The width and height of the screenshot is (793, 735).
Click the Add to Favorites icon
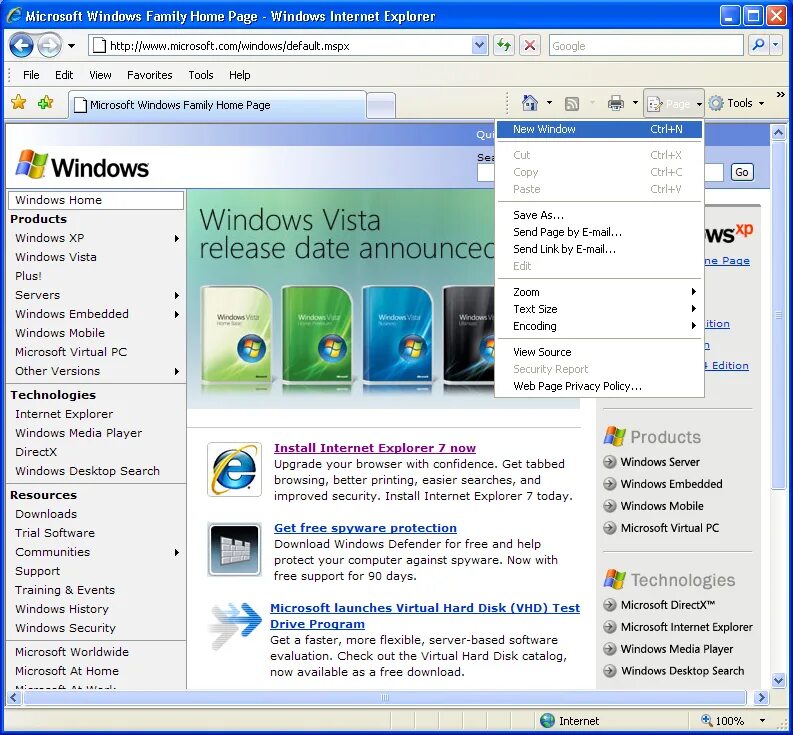45,103
